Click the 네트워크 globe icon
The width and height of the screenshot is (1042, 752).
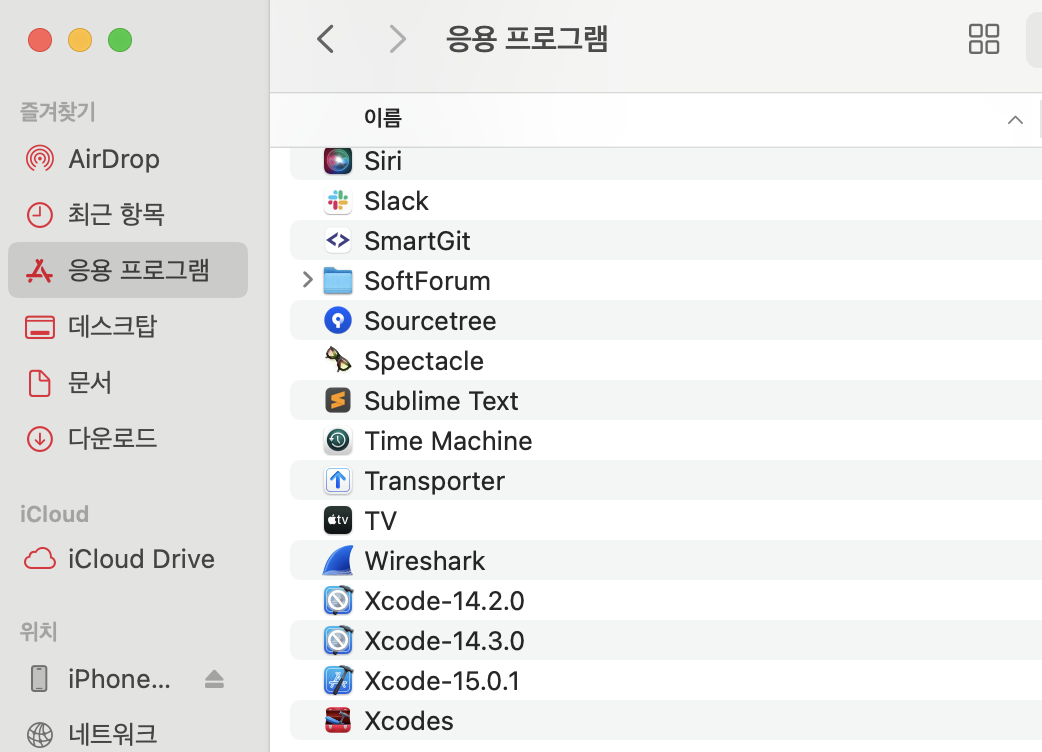tap(40, 734)
